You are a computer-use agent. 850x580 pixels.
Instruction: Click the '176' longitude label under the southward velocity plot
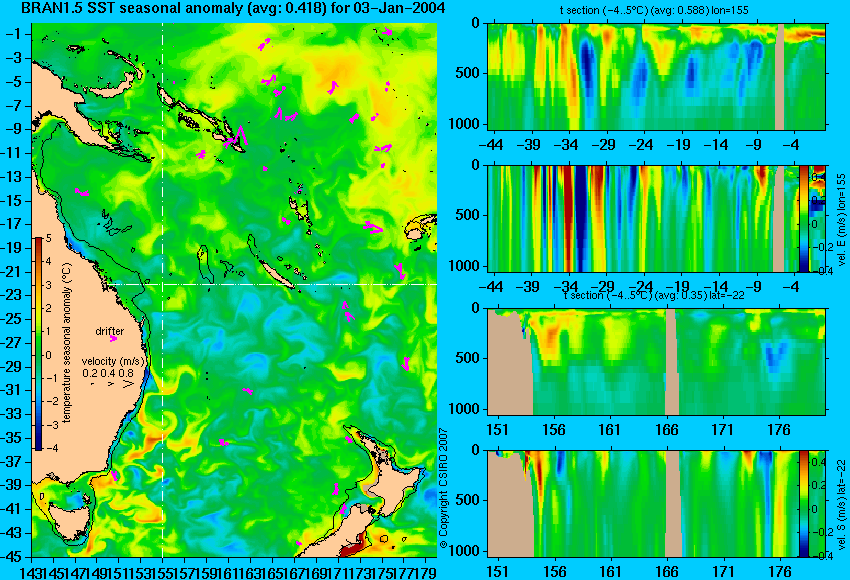tap(780, 571)
